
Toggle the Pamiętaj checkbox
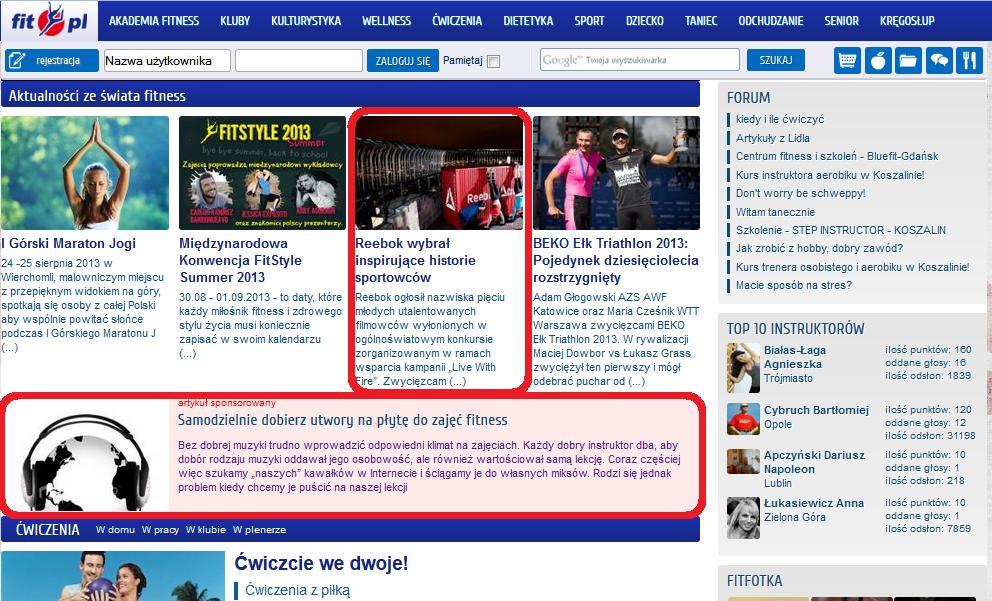[x=493, y=61]
